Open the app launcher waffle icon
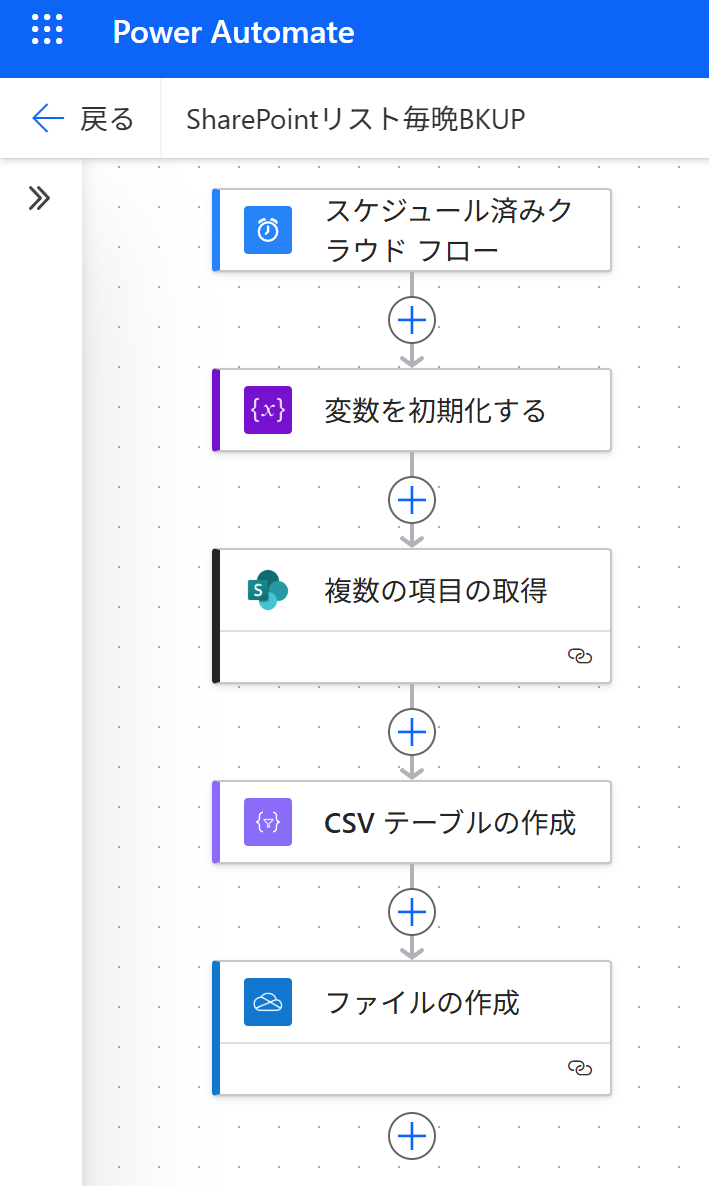709x1186 pixels. 48,31
